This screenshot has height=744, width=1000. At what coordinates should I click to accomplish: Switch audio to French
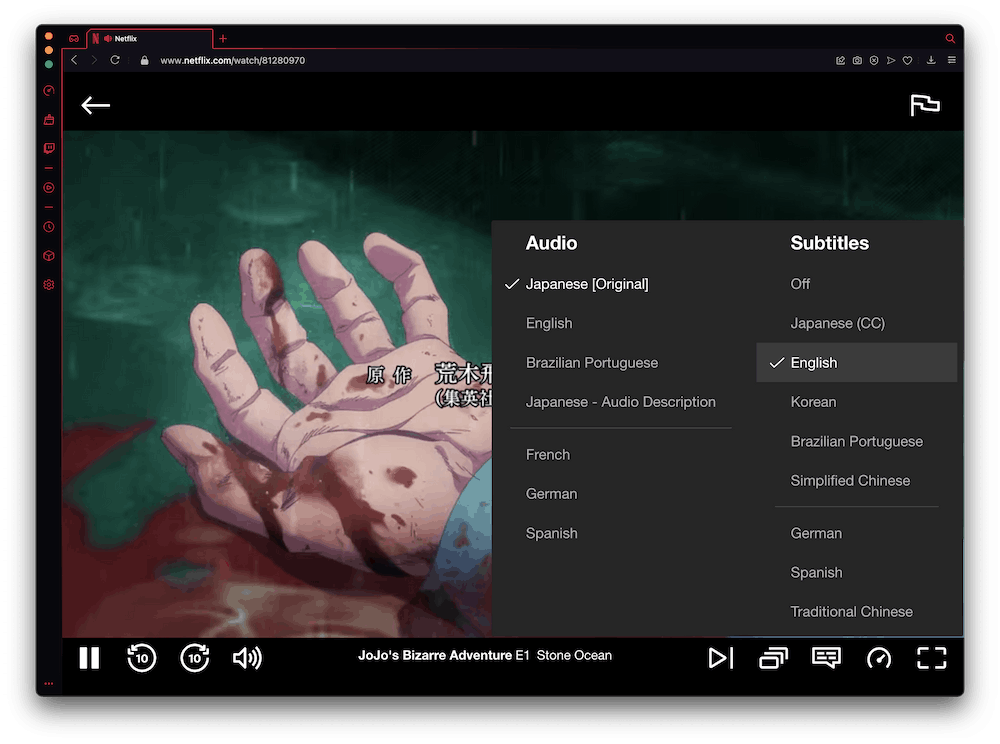pos(548,455)
